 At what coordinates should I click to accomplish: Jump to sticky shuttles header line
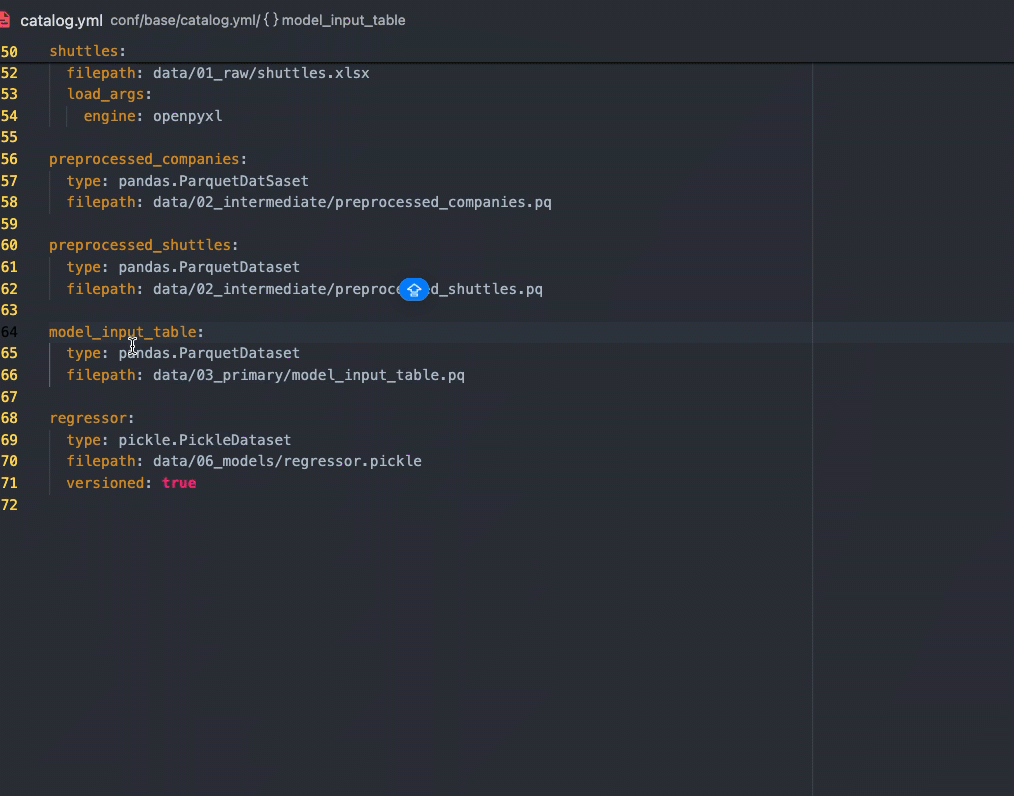point(87,51)
